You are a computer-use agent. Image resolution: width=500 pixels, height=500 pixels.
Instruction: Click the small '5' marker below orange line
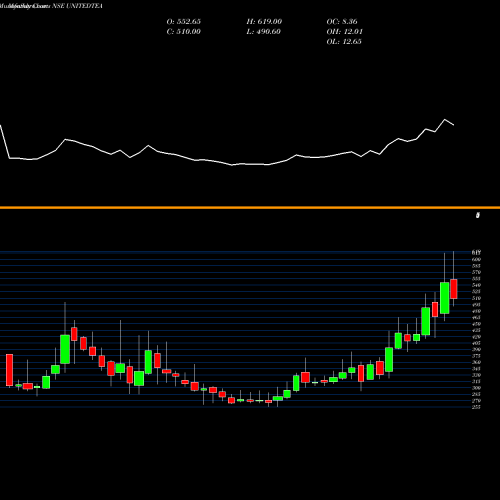point(478,215)
